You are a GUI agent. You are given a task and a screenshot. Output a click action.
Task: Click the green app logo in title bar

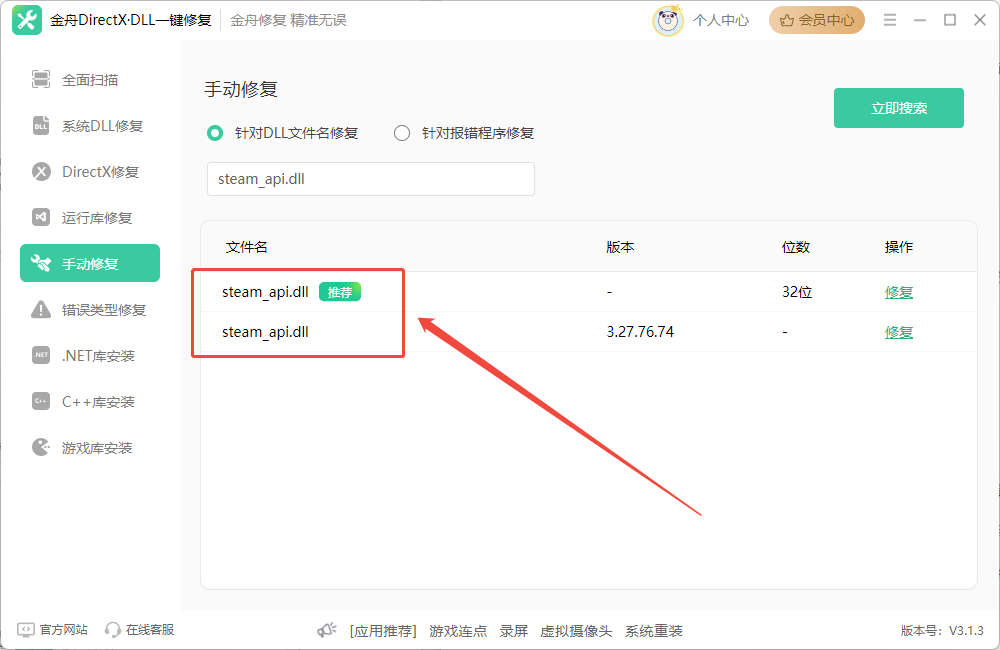(27, 20)
